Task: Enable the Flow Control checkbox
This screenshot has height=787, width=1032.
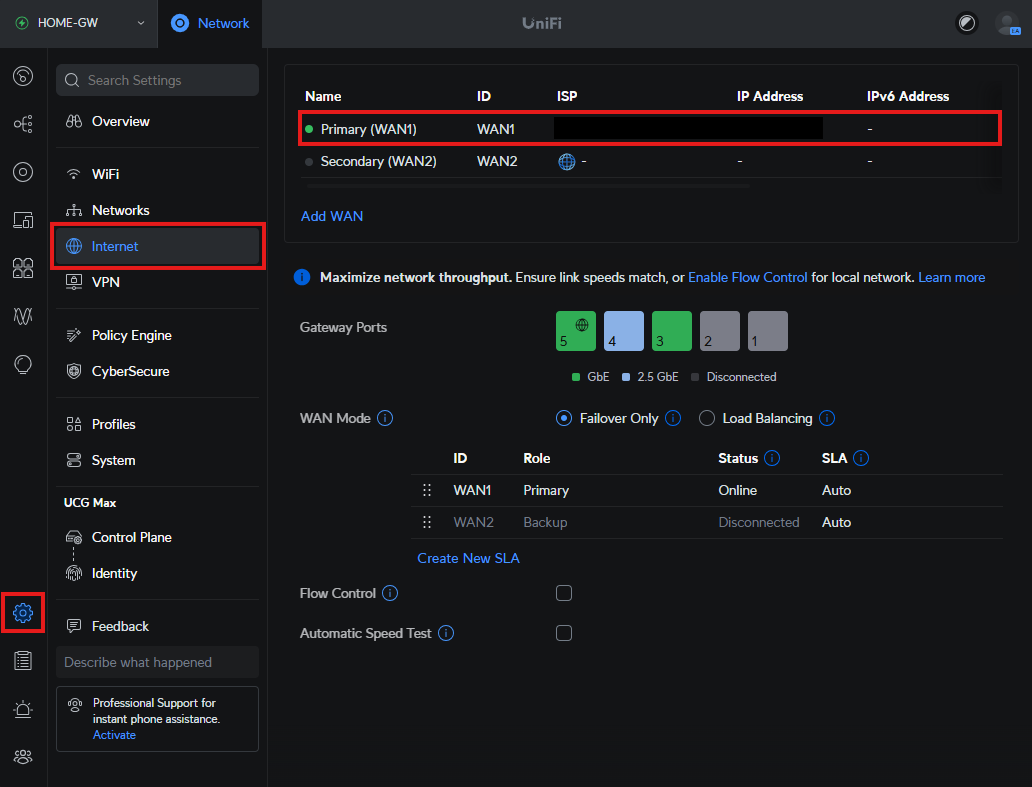Action: tap(564, 594)
